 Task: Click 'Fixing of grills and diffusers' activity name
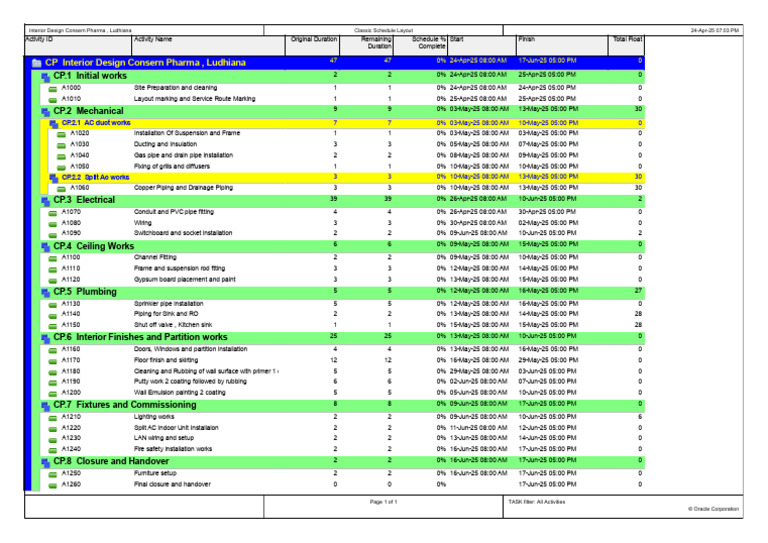[172, 166]
